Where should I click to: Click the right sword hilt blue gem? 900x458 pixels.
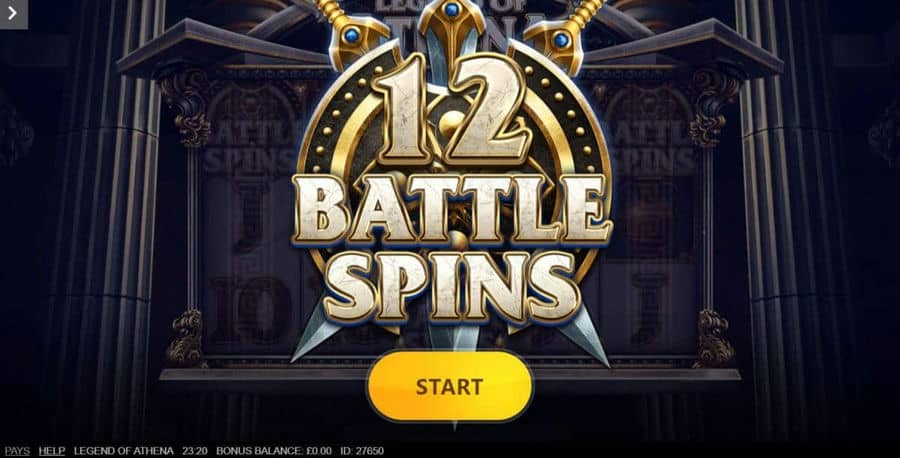click(561, 40)
